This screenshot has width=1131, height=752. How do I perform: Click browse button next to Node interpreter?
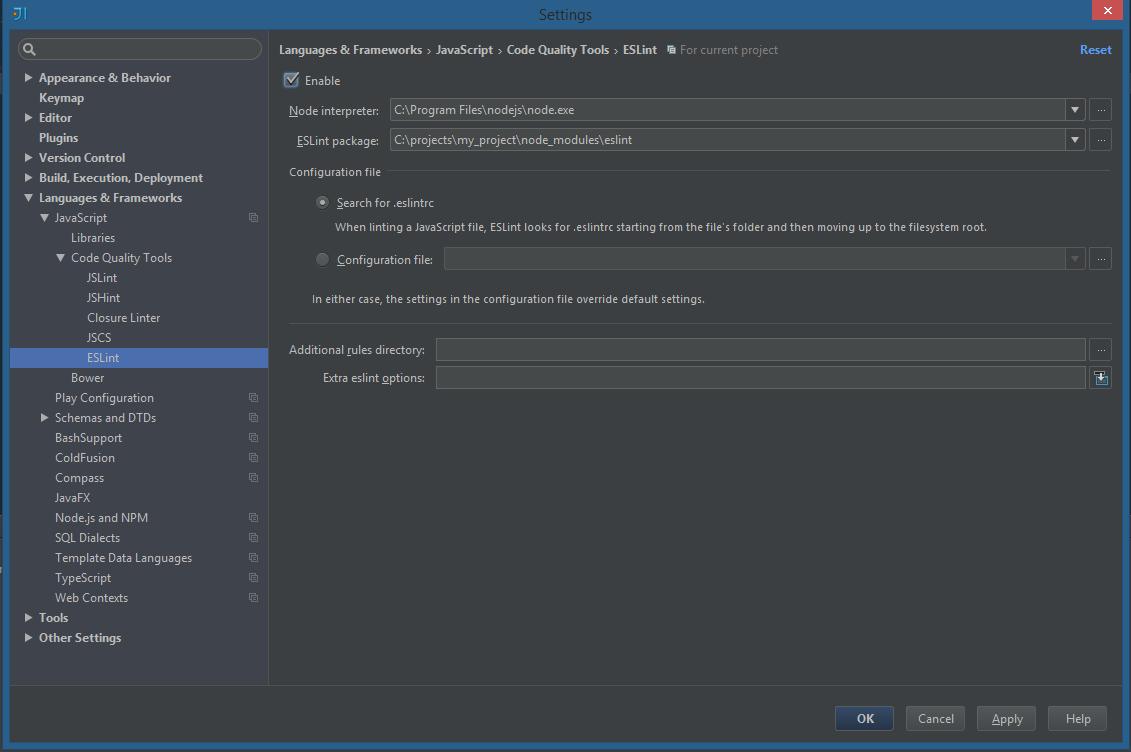point(1100,110)
